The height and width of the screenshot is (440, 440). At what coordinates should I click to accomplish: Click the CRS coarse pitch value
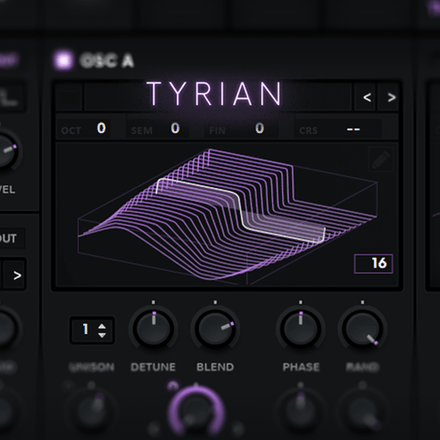pyautogui.click(x=353, y=129)
